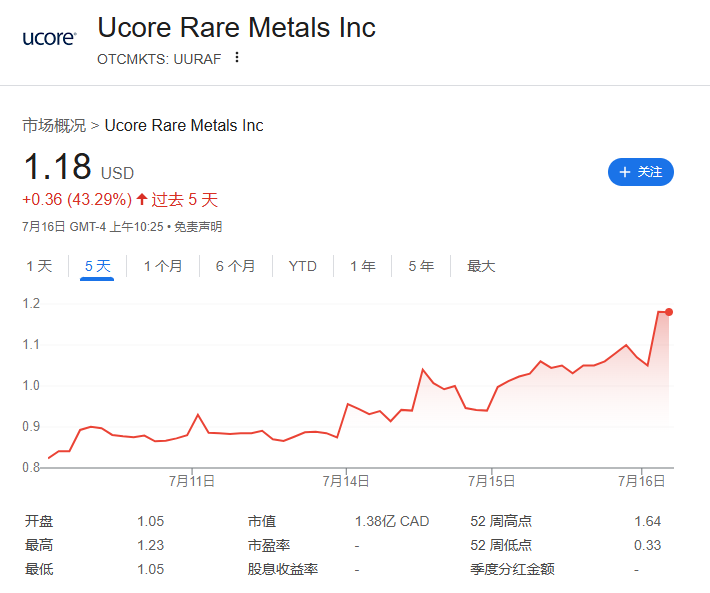710x593 pixels.
Task: Follow stock with 关注 button
Action: (x=641, y=172)
